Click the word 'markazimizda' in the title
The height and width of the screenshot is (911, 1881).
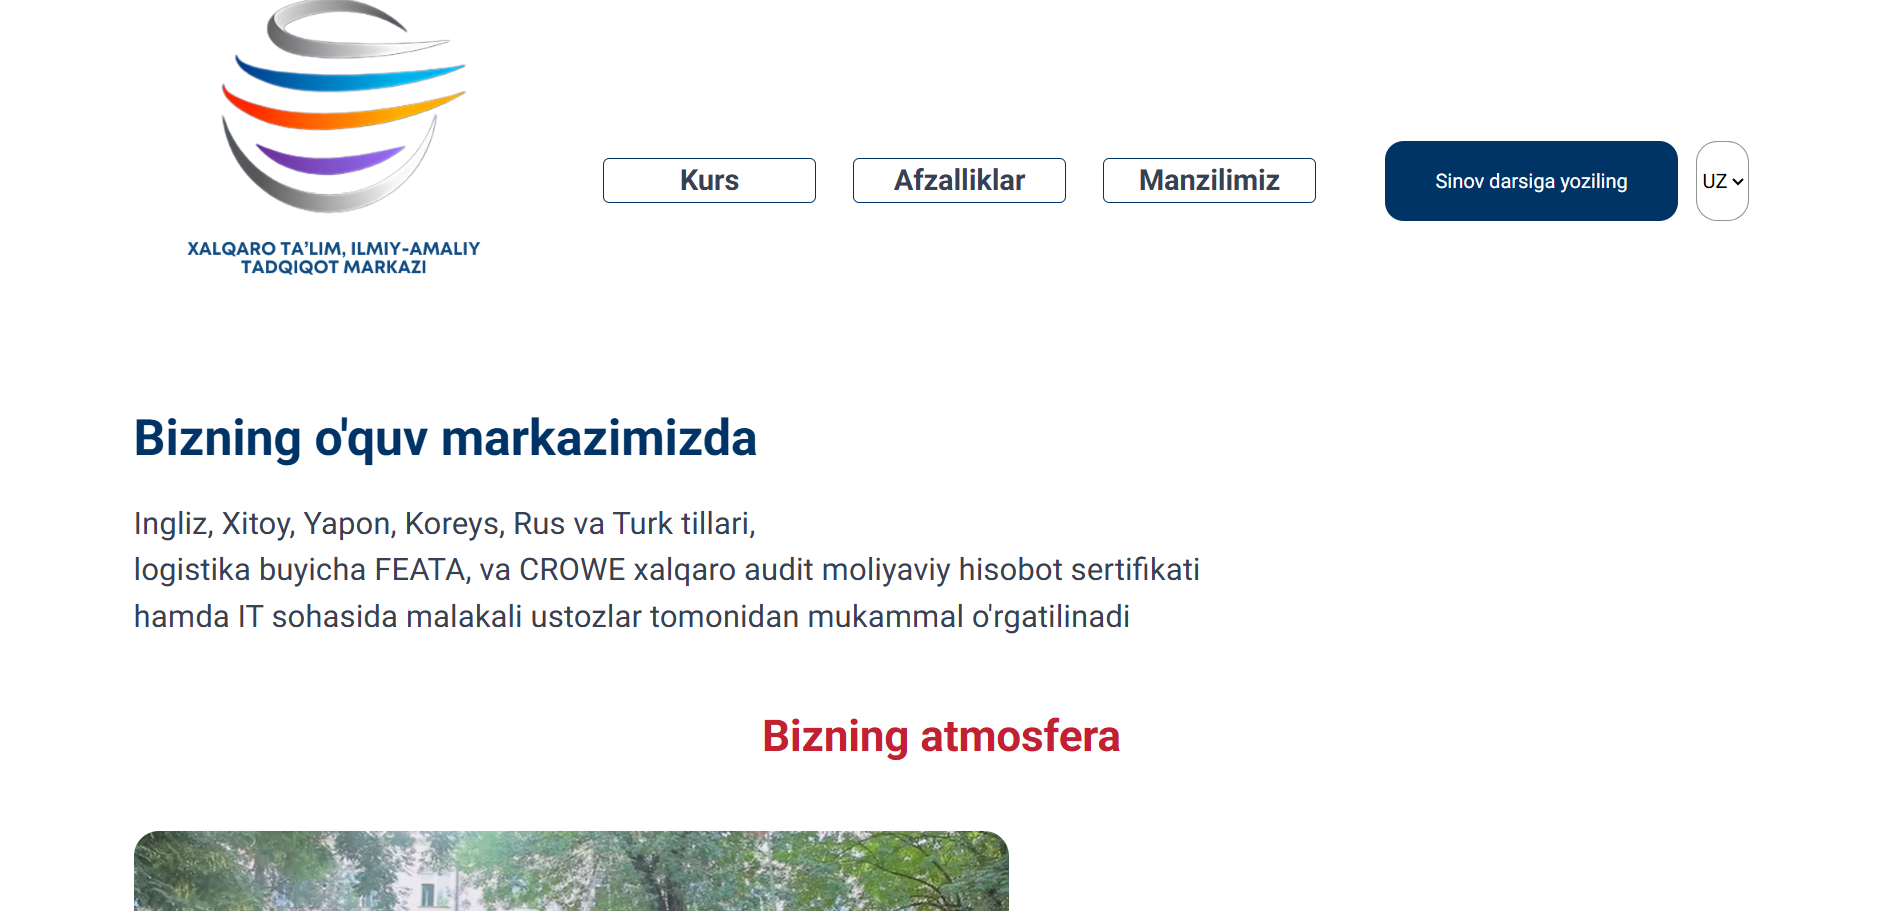(x=598, y=438)
